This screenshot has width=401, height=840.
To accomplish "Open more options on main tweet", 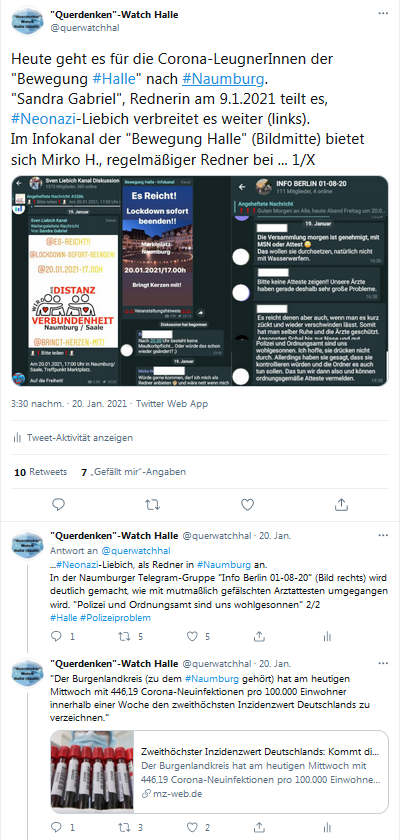I will pos(383,13).
